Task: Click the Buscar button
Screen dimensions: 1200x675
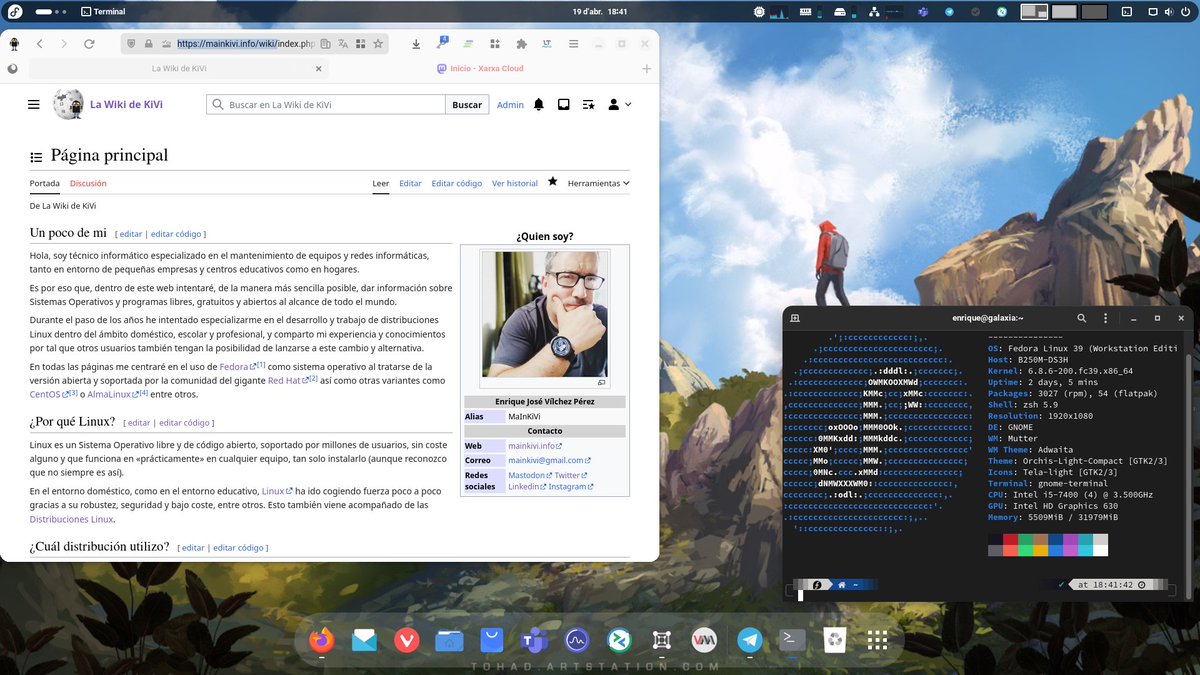Action: tap(466, 104)
